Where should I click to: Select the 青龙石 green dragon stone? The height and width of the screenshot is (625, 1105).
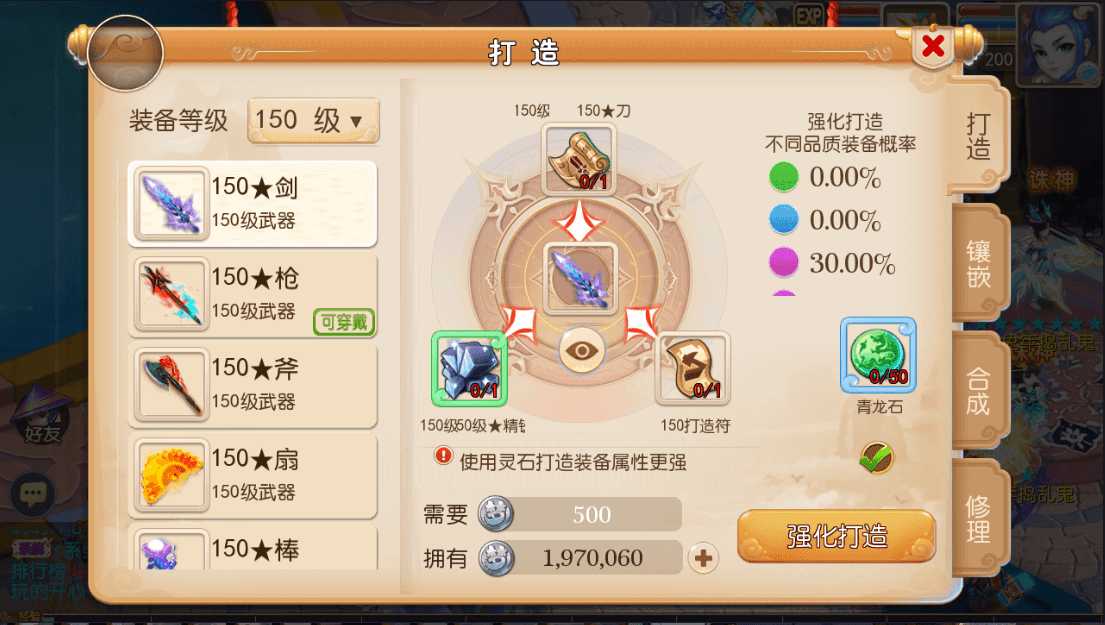[878, 354]
